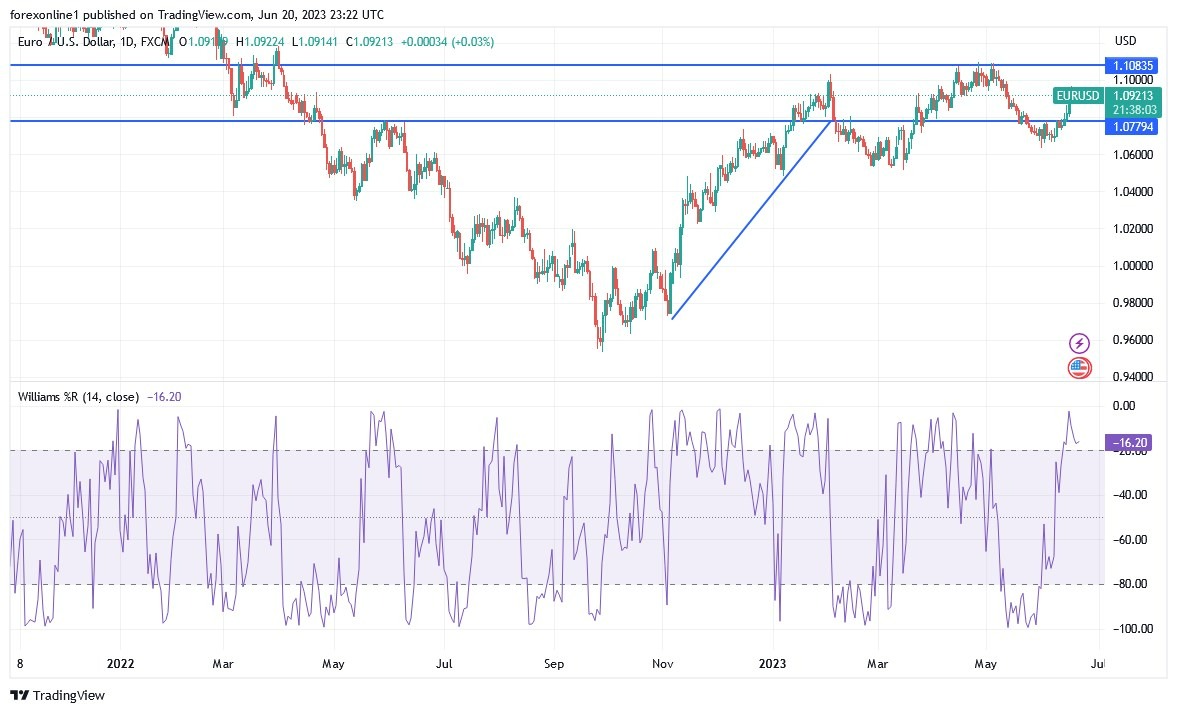This screenshot has height=713, width=1177.
Task: Select the diagonal blue trend line
Action: click(x=752, y=219)
